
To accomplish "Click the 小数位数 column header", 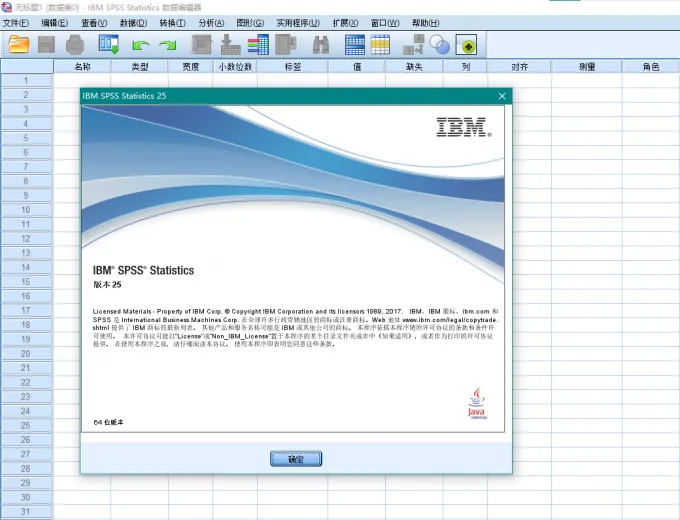I will (x=235, y=66).
